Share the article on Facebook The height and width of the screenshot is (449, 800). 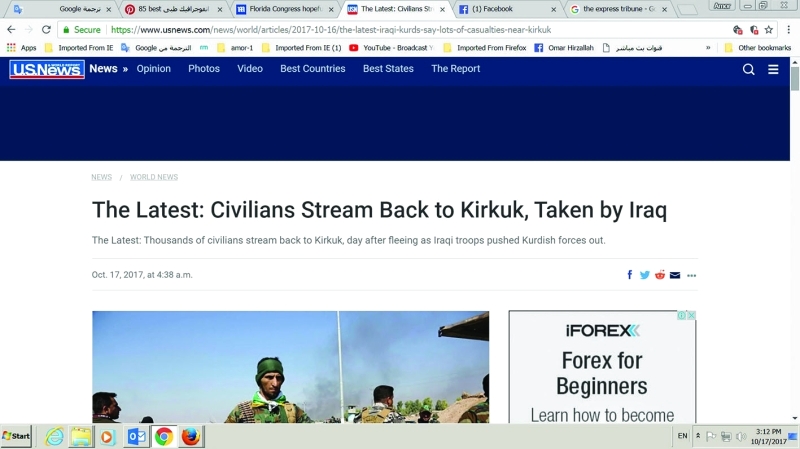pos(630,275)
